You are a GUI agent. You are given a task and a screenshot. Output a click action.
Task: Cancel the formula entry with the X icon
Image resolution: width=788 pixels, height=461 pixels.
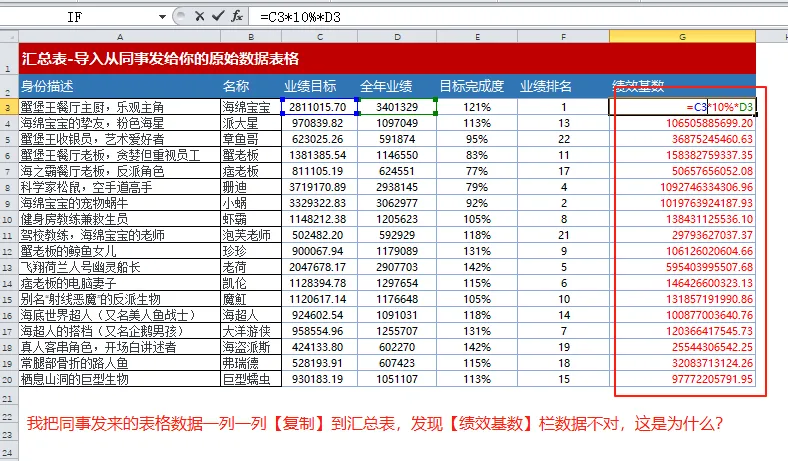tap(200, 17)
